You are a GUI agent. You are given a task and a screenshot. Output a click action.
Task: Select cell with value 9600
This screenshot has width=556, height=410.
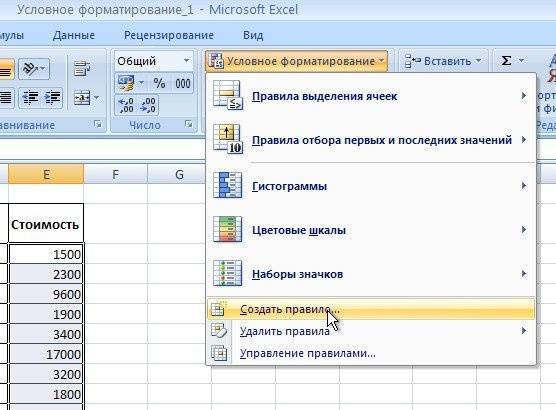point(46,294)
